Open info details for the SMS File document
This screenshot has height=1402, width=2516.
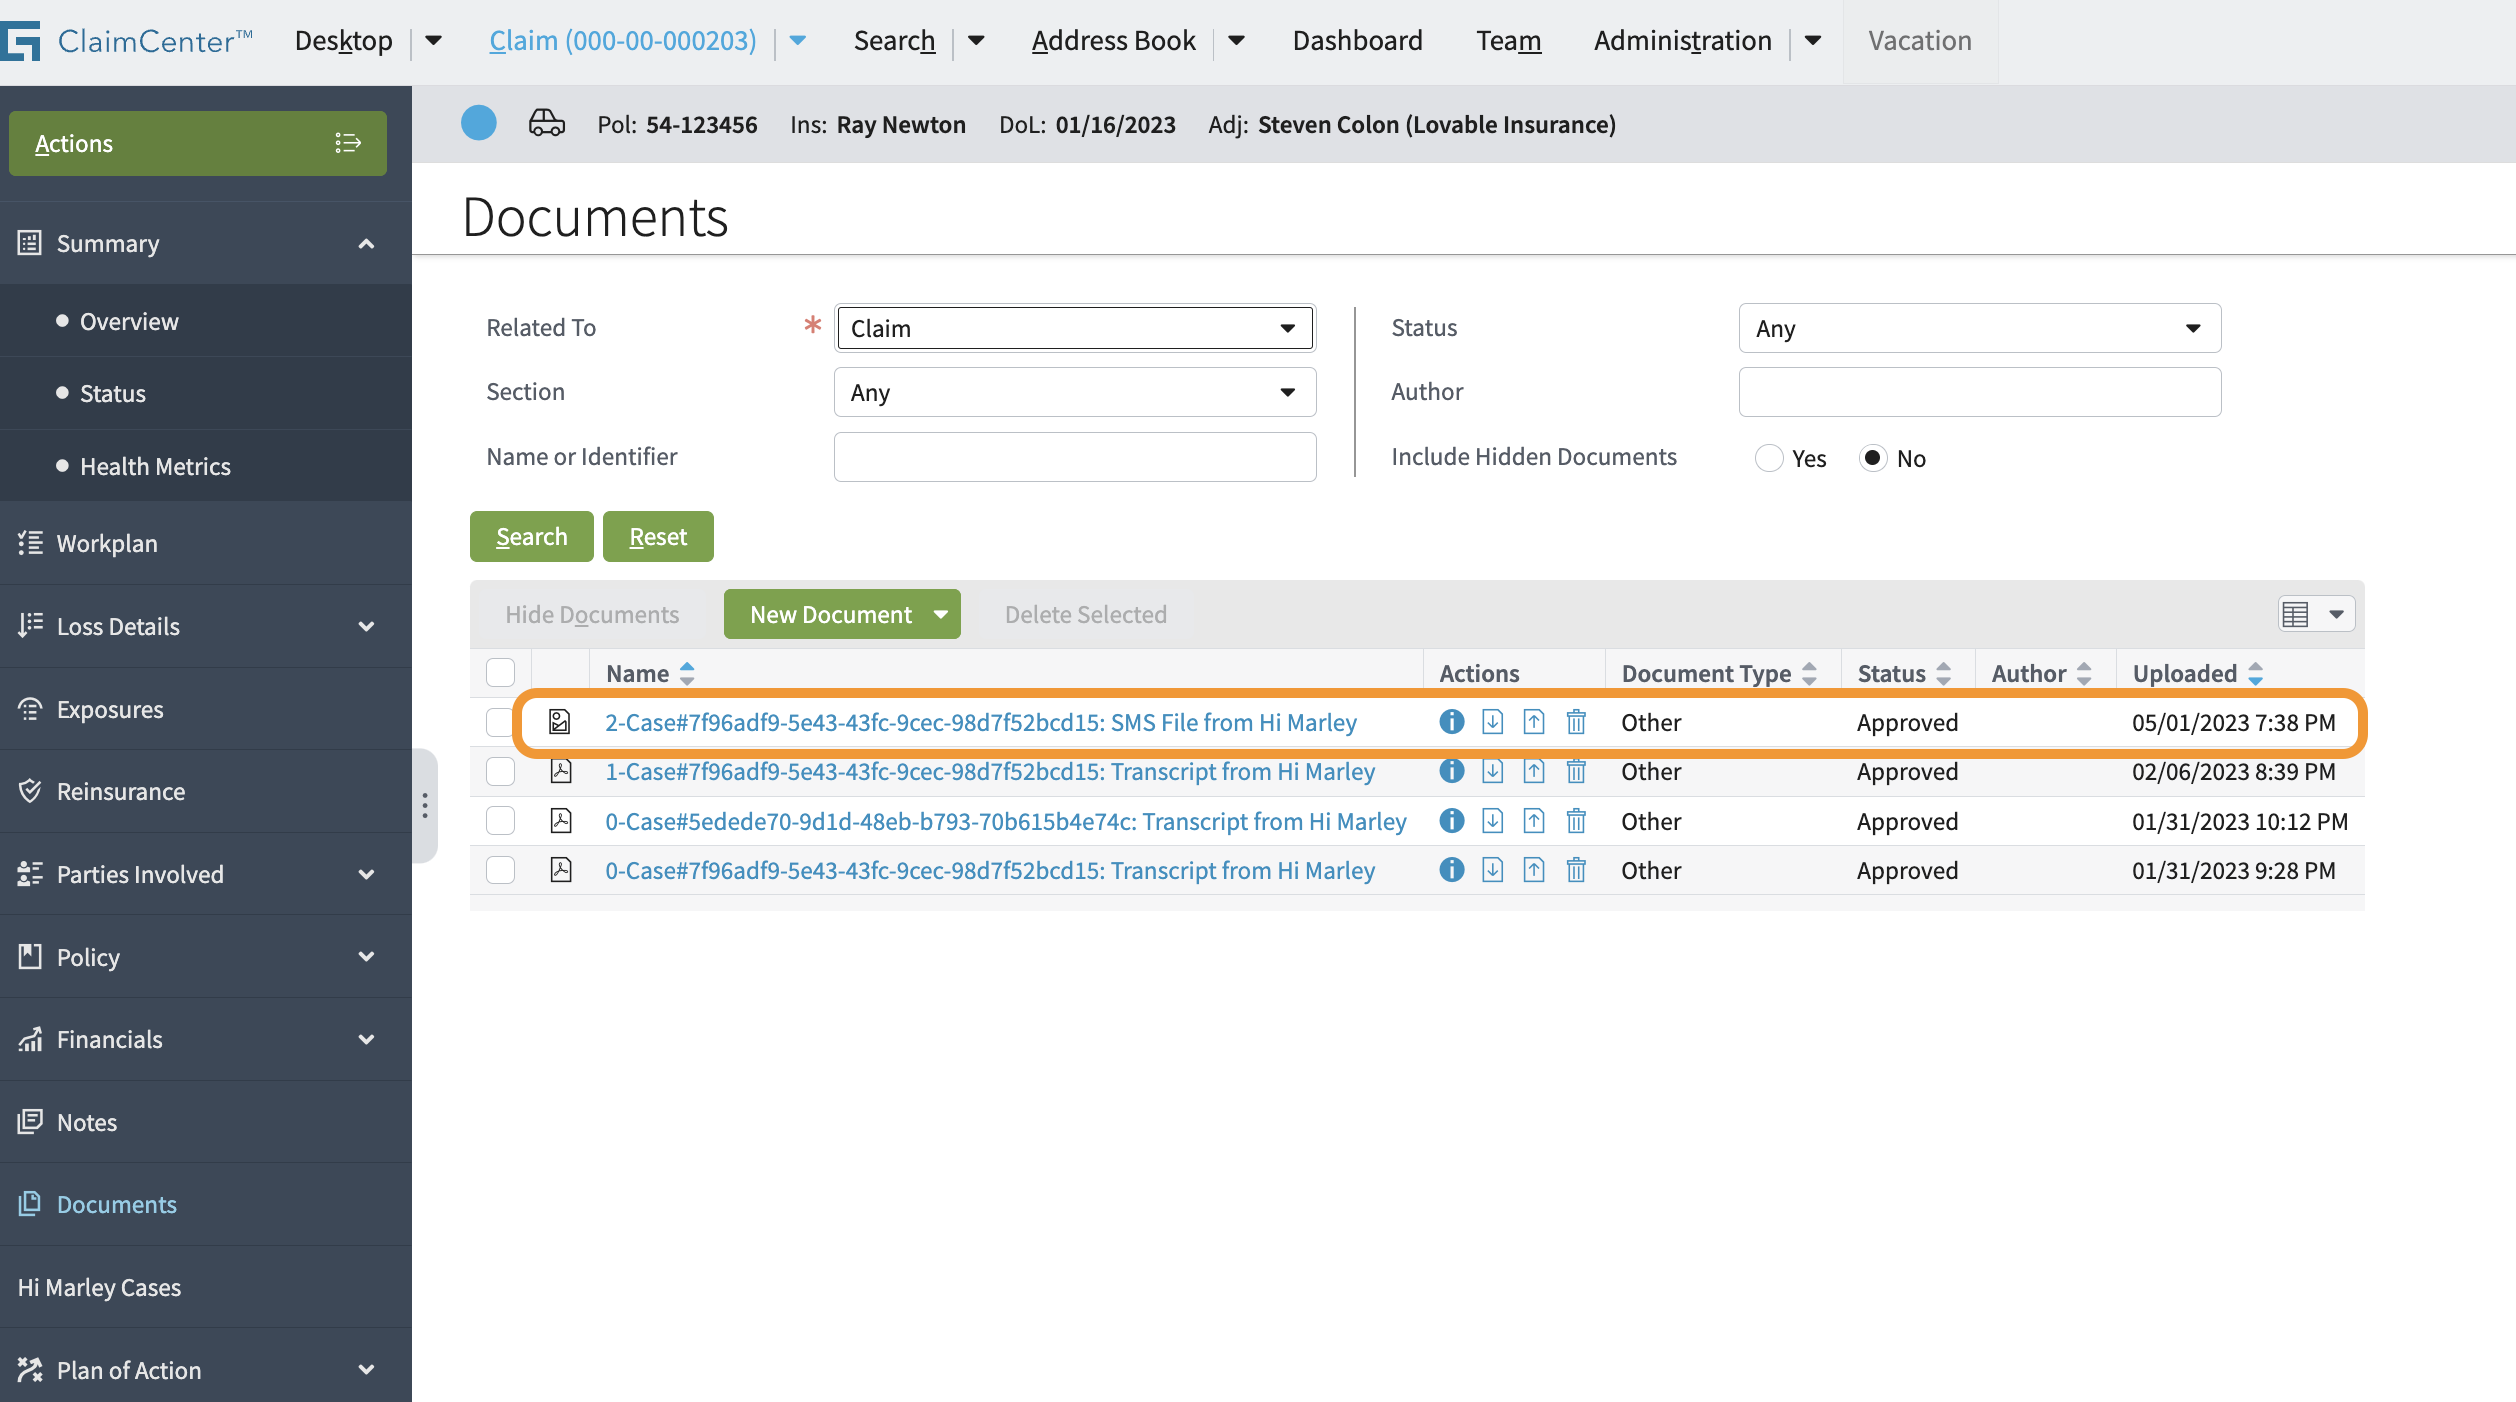(1451, 721)
